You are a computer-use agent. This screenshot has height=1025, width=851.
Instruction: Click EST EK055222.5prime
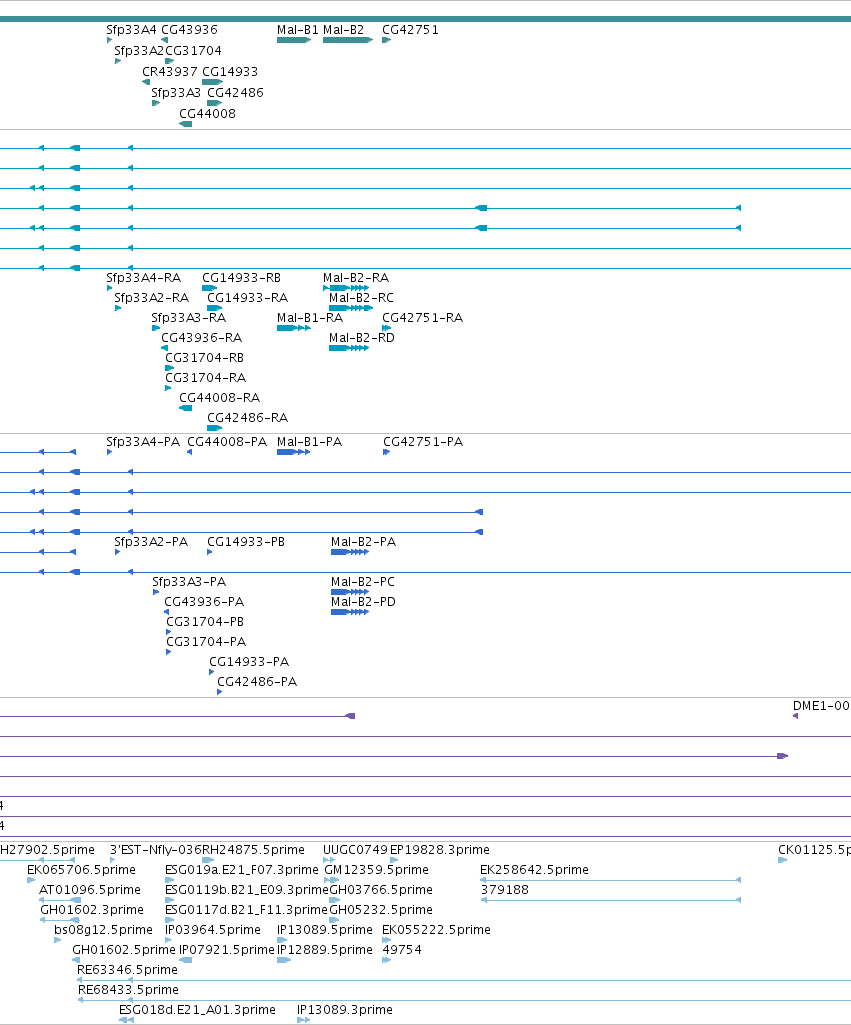(x=437, y=930)
